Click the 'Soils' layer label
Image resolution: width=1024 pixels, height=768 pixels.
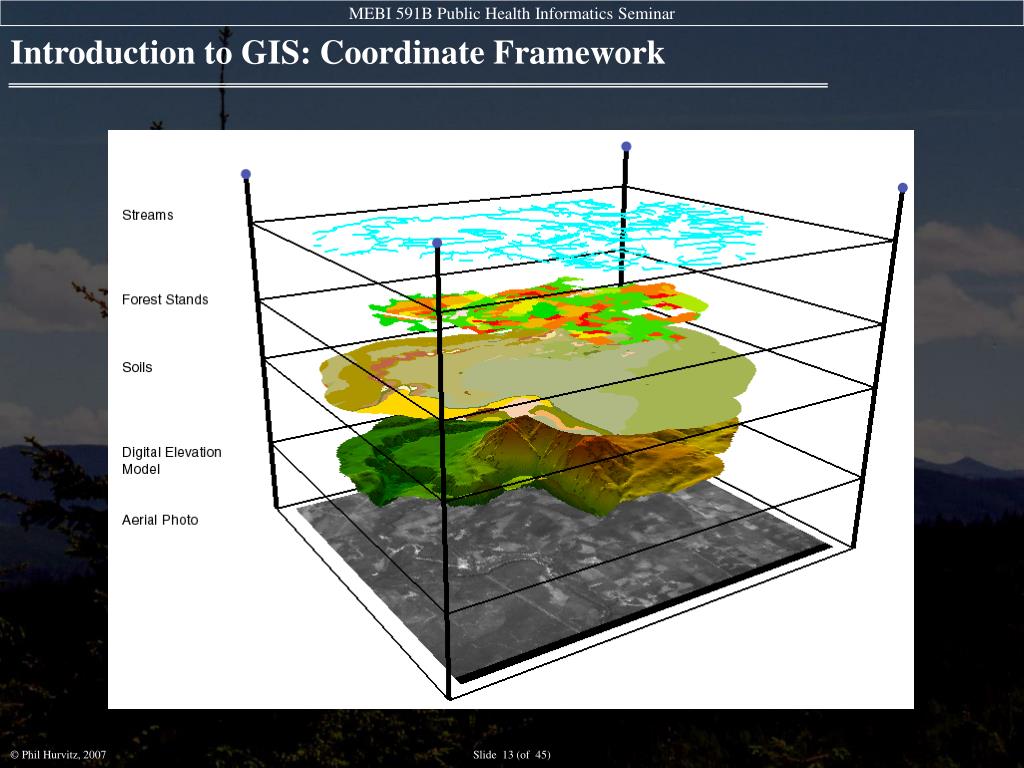(137, 367)
